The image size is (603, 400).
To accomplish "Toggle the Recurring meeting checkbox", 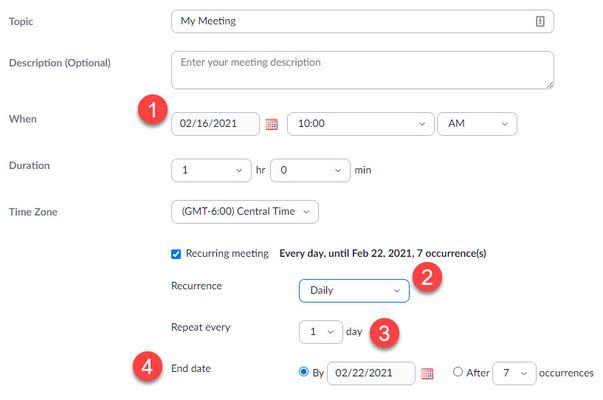I will 177,254.
